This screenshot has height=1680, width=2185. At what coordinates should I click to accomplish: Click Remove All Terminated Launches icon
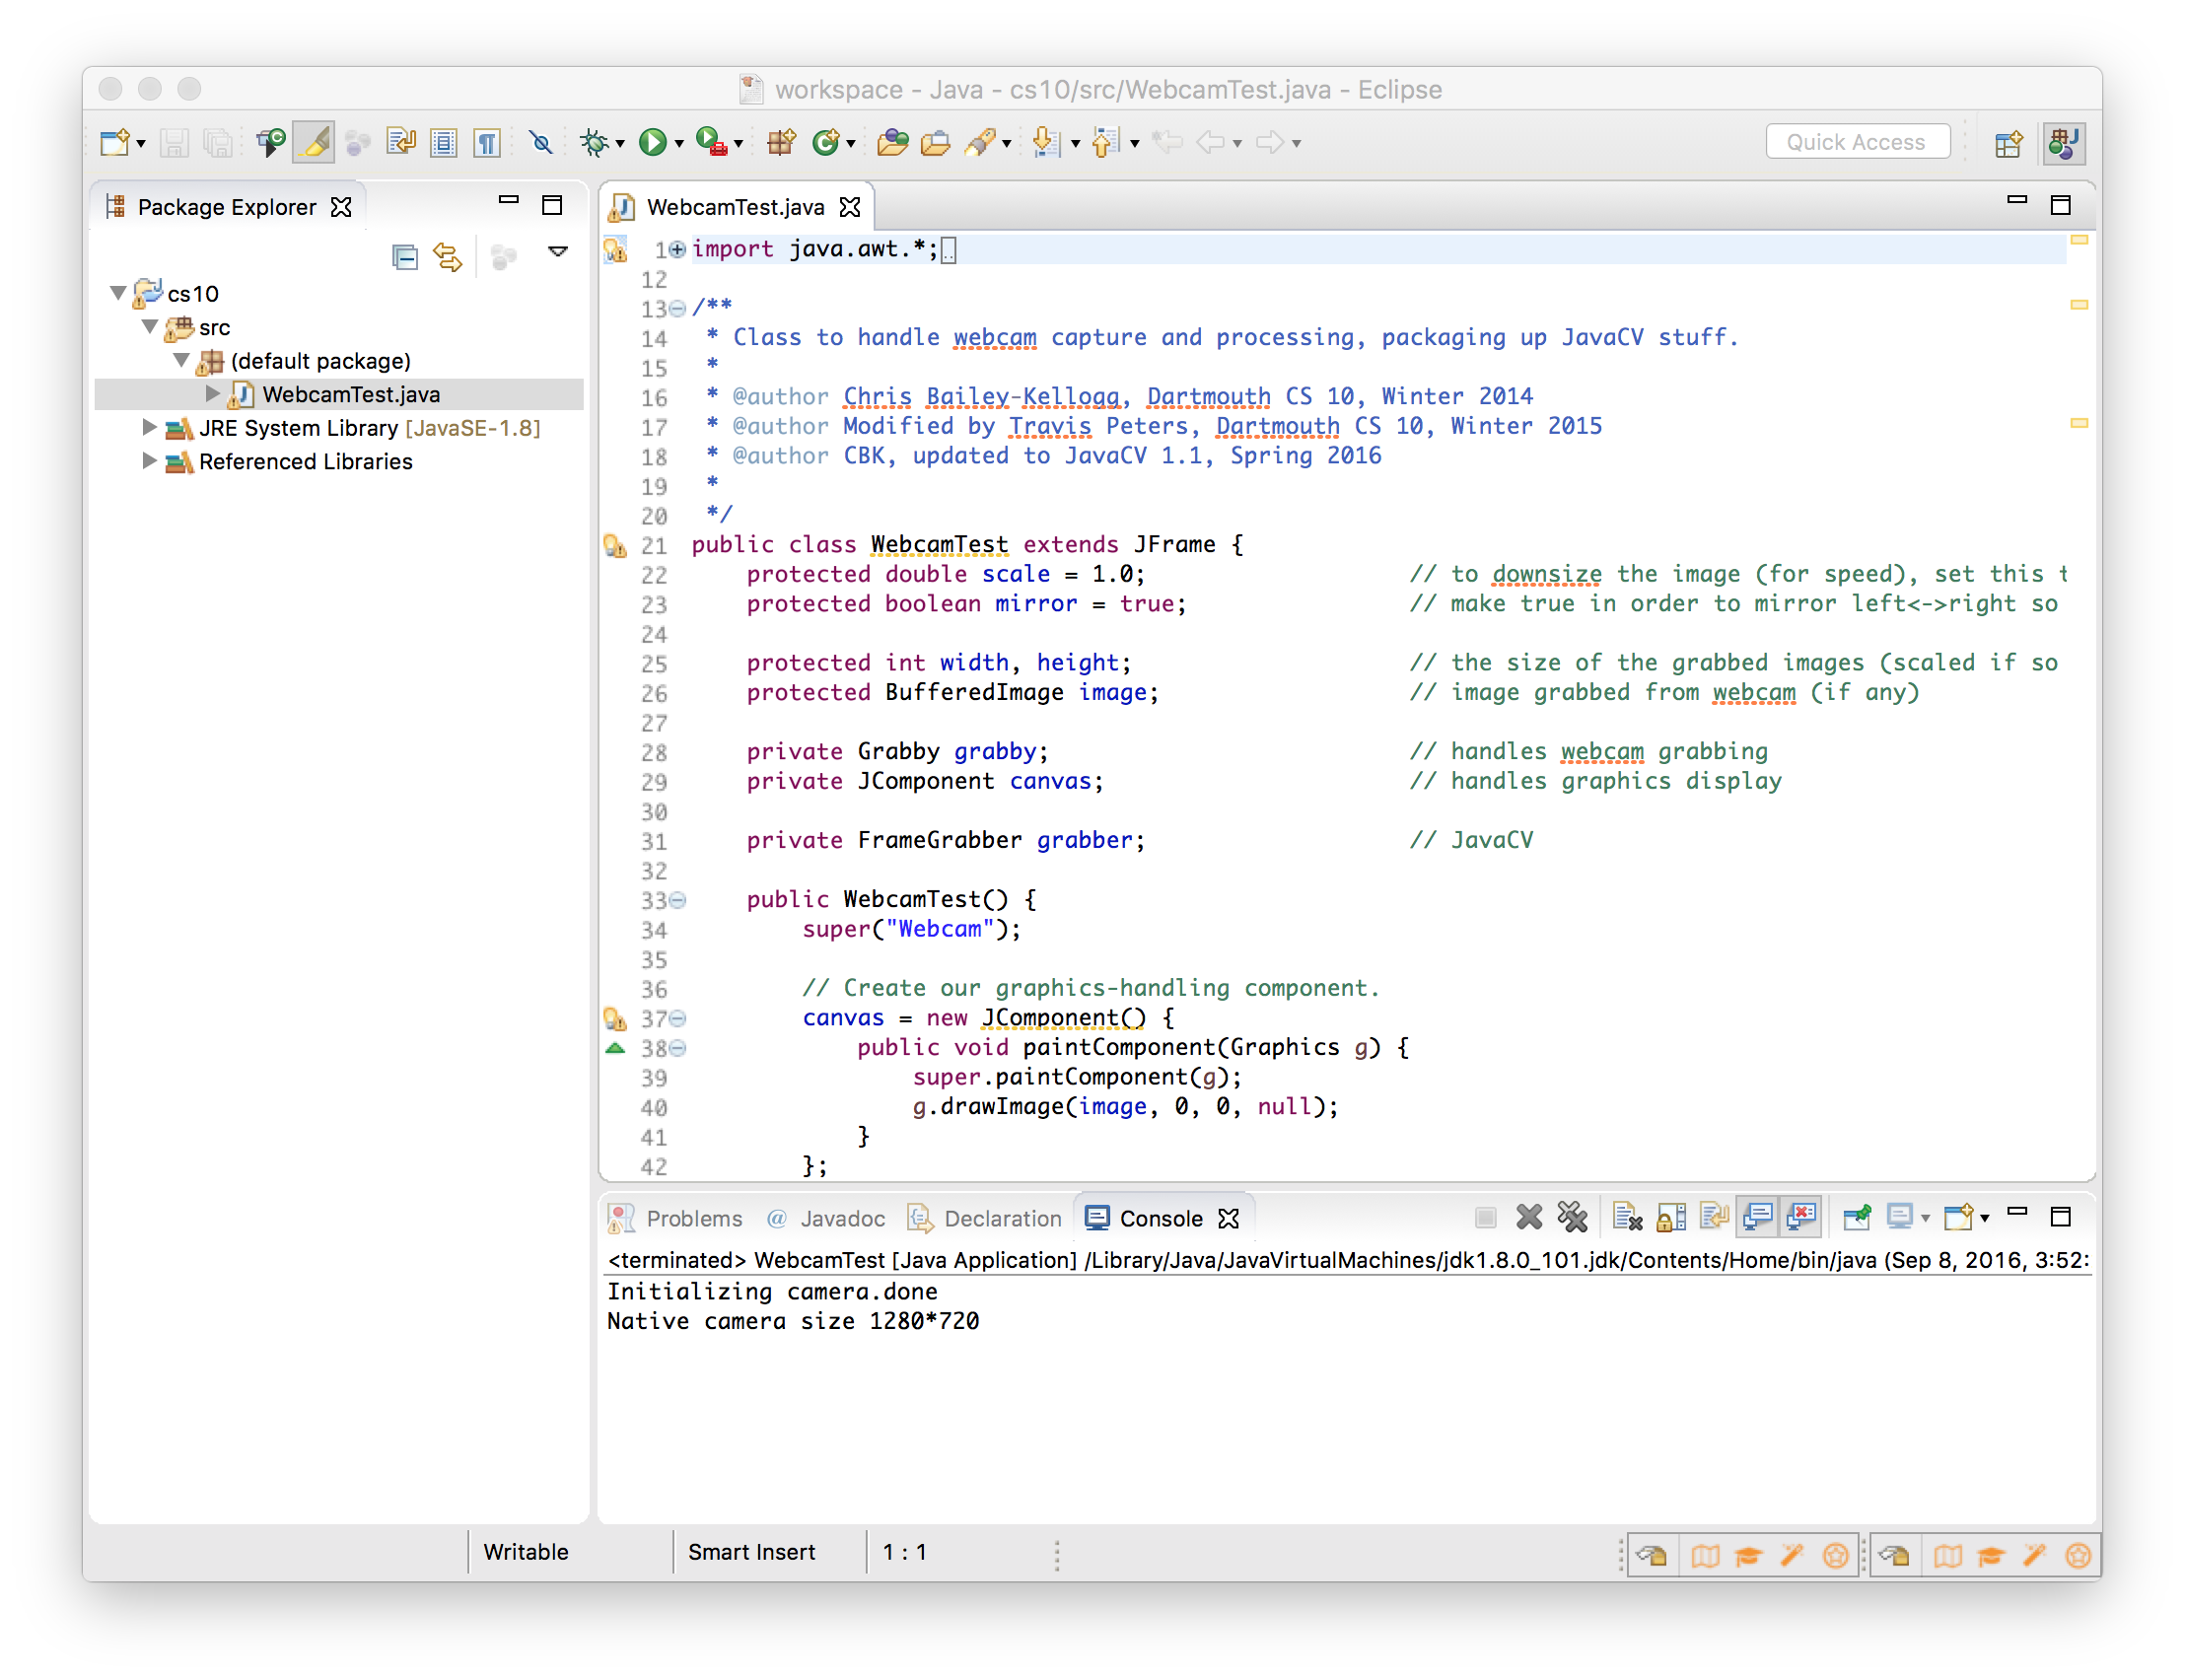[x=1572, y=1217]
